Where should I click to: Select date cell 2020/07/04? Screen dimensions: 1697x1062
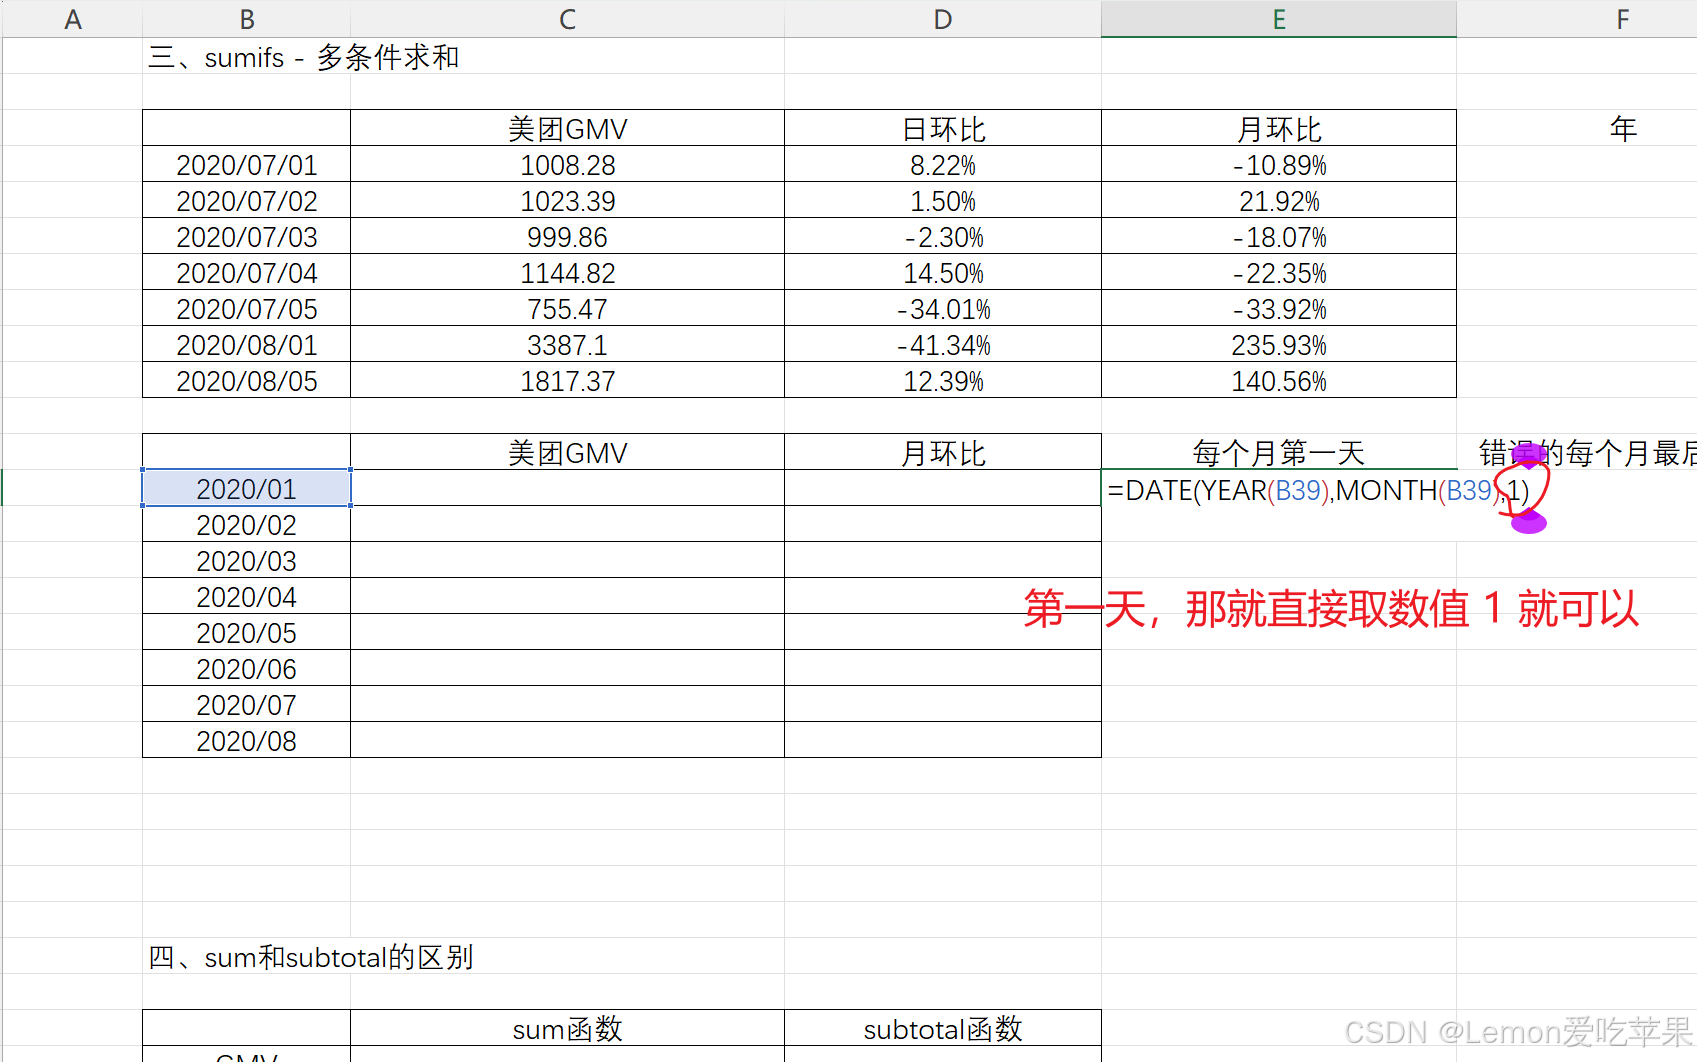[247, 272]
